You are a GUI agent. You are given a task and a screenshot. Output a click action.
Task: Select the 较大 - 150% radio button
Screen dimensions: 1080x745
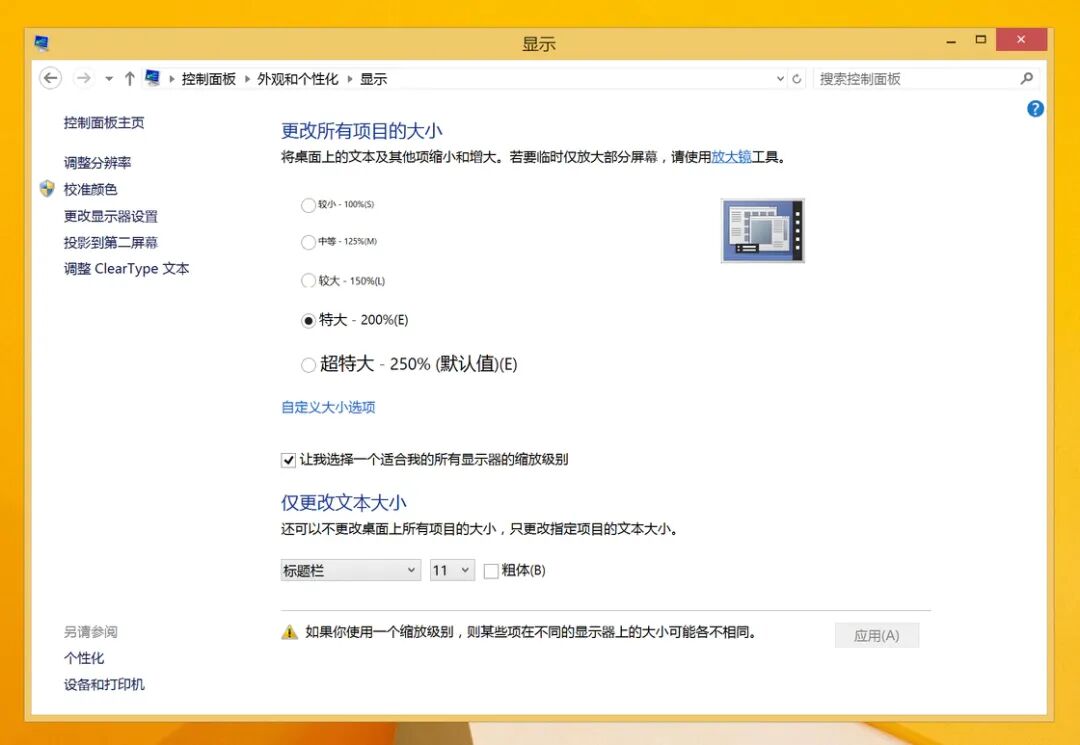tap(308, 281)
